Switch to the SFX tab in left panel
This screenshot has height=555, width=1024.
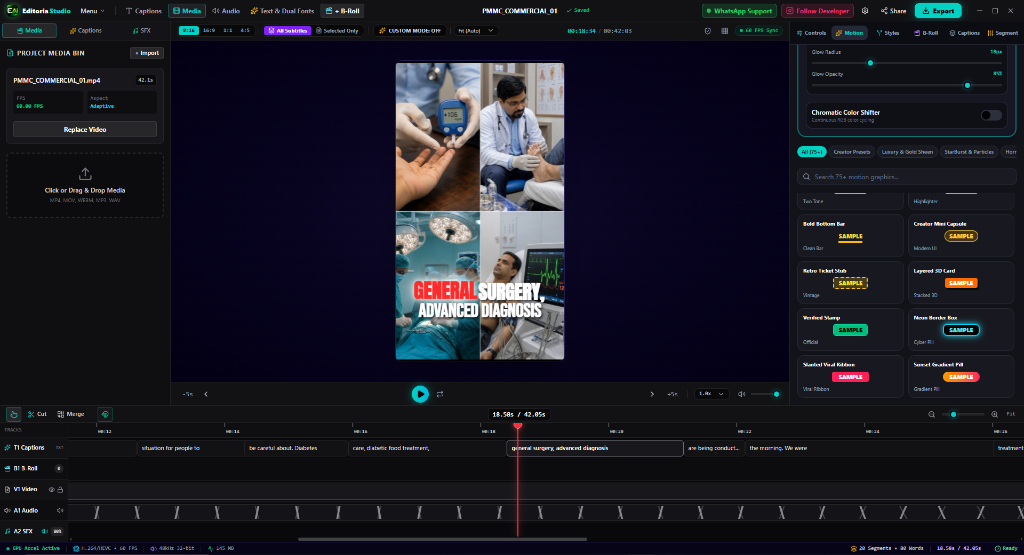pyautogui.click(x=141, y=31)
